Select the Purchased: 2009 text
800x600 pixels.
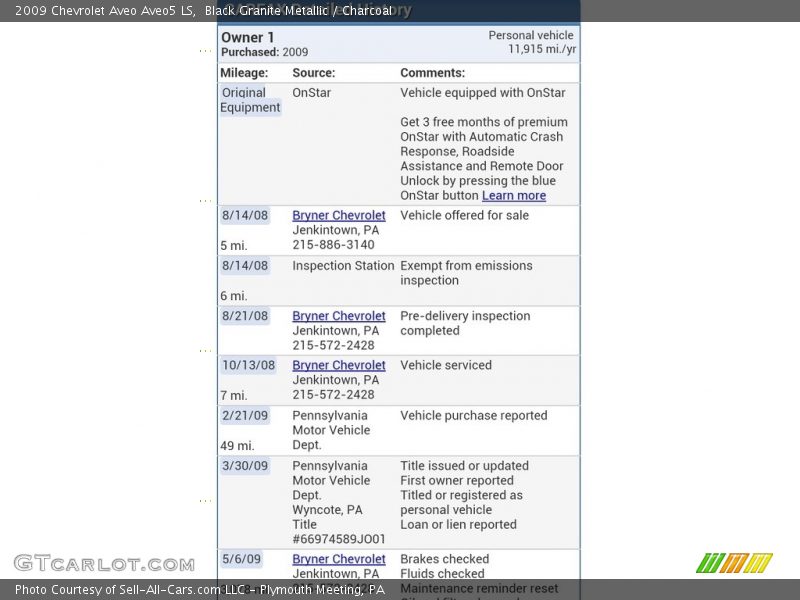coord(264,52)
